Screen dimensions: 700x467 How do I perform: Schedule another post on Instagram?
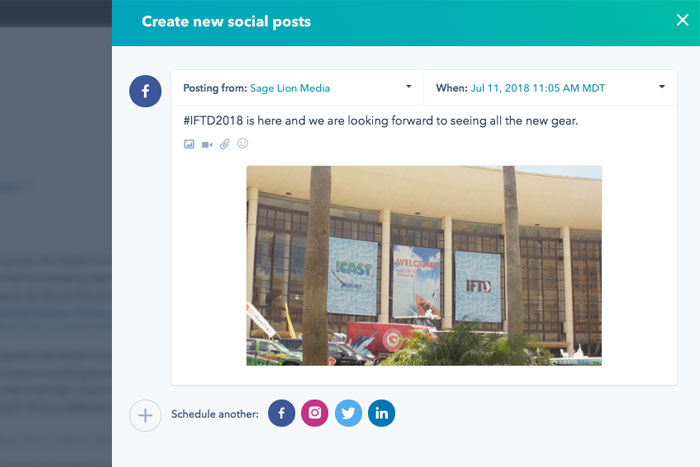click(x=315, y=413)
